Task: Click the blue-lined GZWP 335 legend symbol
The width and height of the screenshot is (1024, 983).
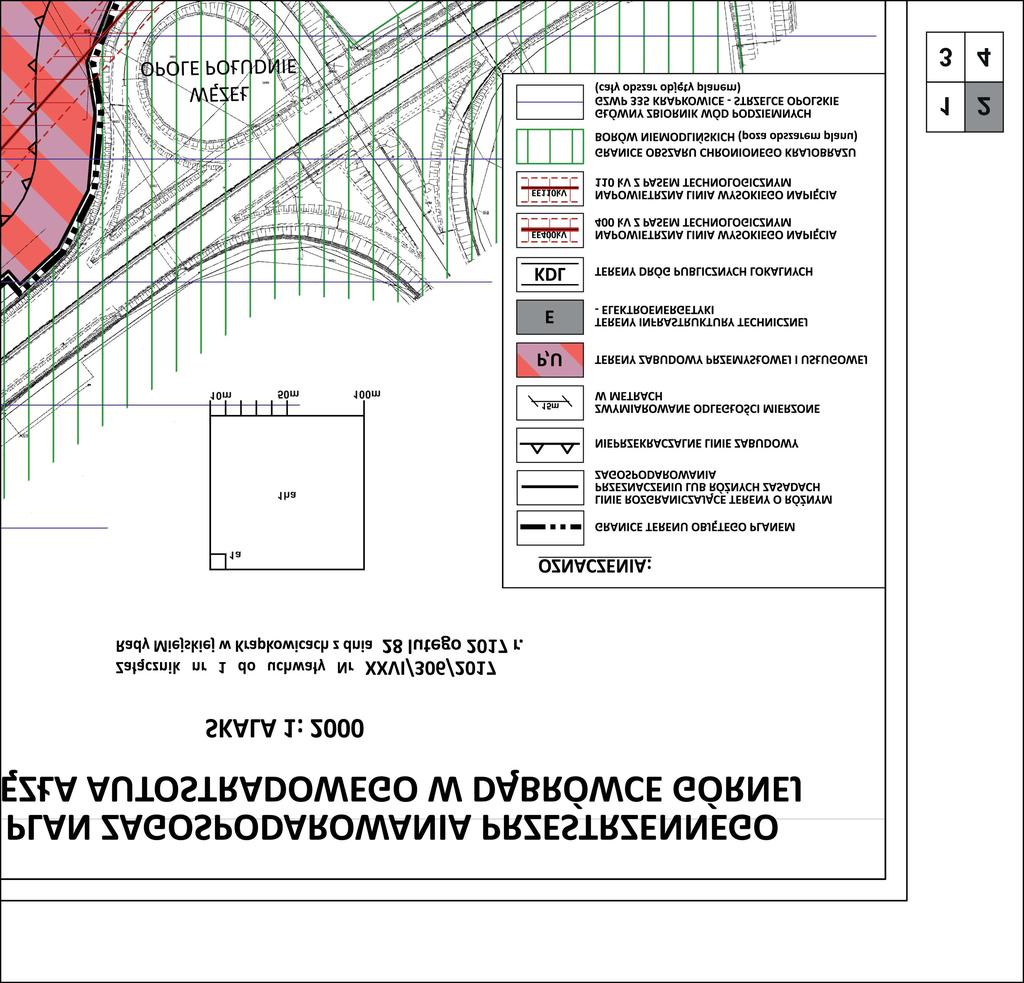Action: (550, 103)
